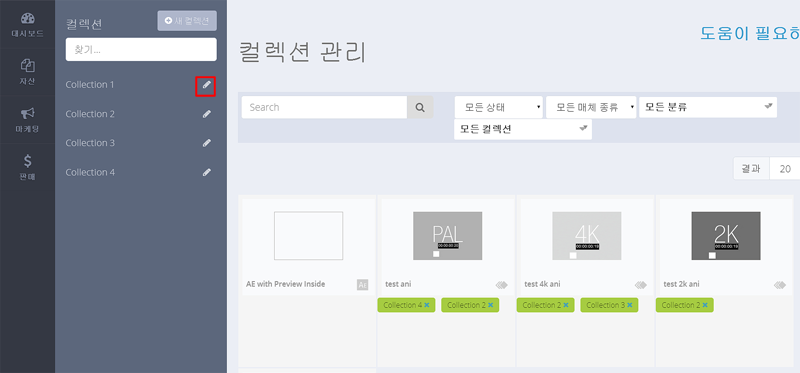Screen dimensions: 800x373
Task: Remove Collection 3 tag from test 4k ani
Action: [630, 305]
